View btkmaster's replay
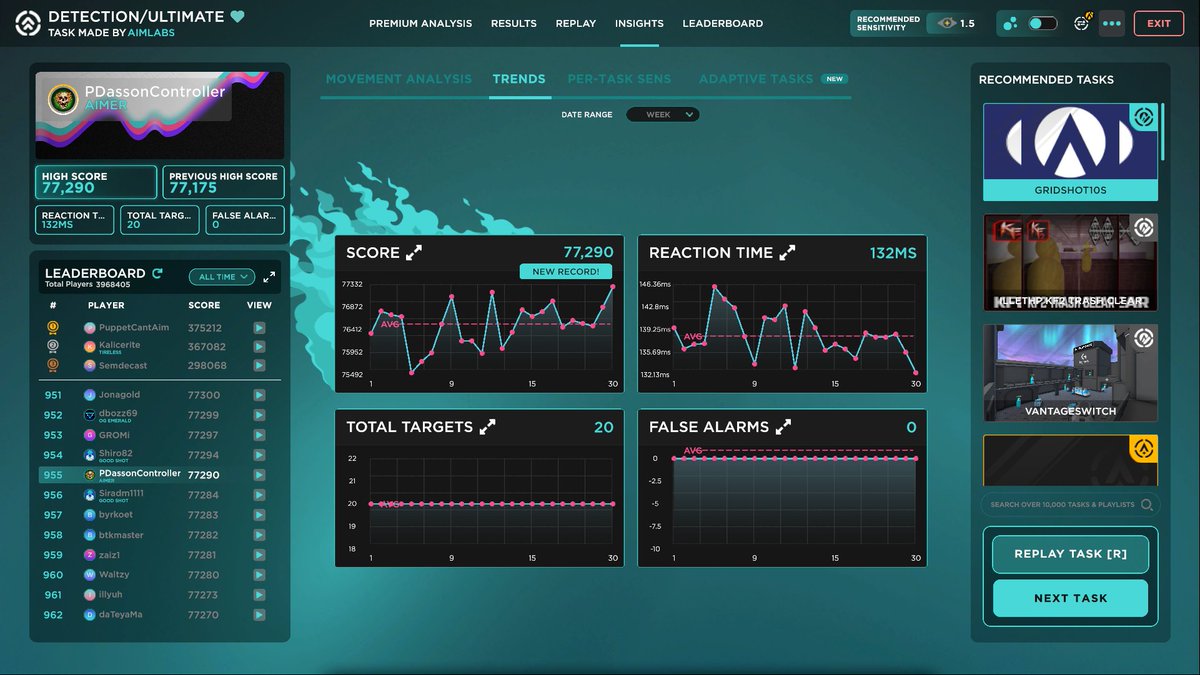 pyautogui.click(x=259, y=535)
